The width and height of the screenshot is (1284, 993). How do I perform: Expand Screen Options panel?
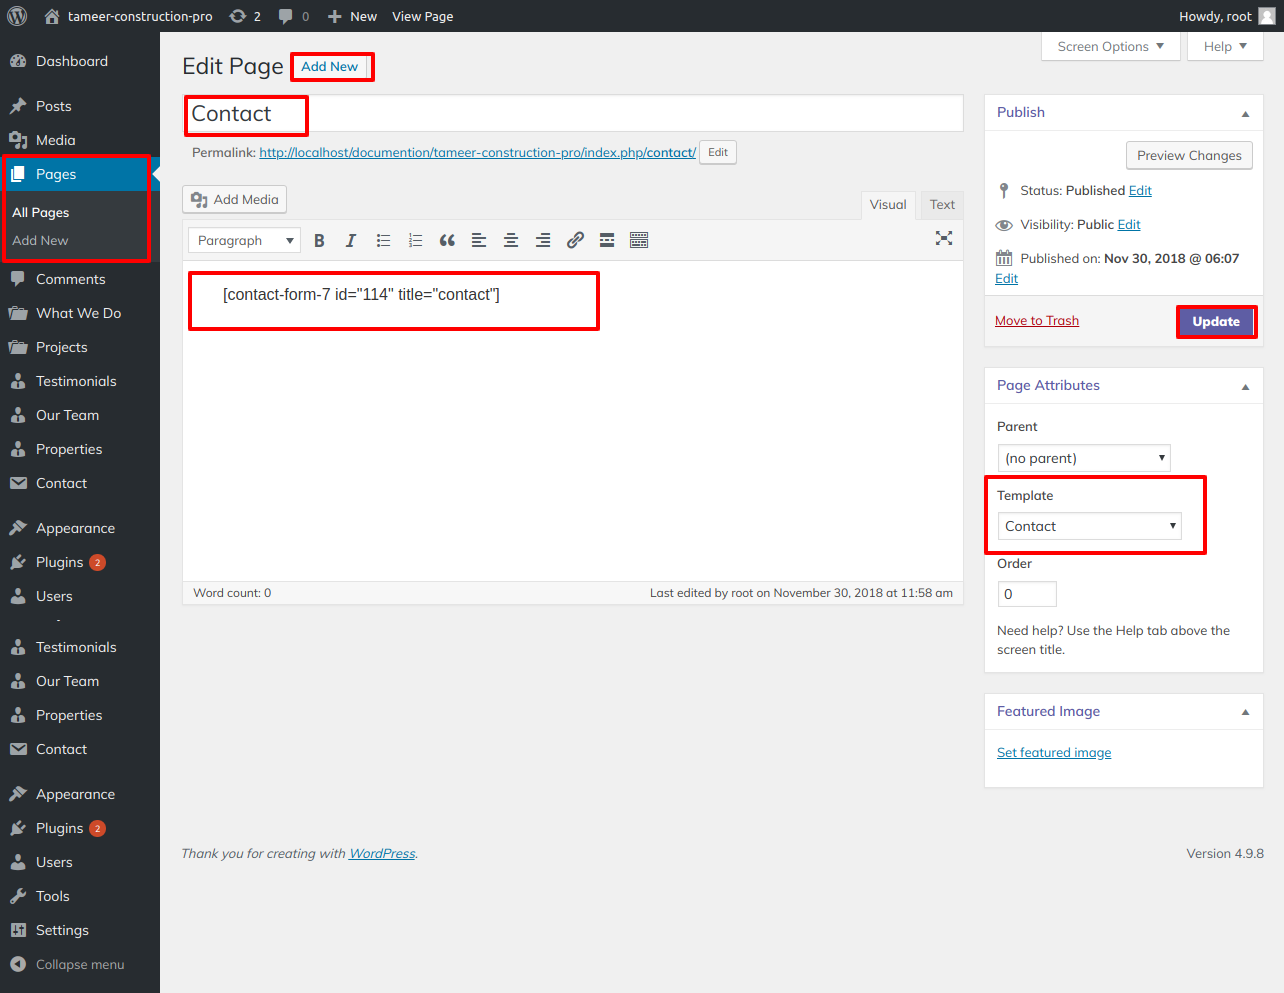click(x=1111, y=46)
